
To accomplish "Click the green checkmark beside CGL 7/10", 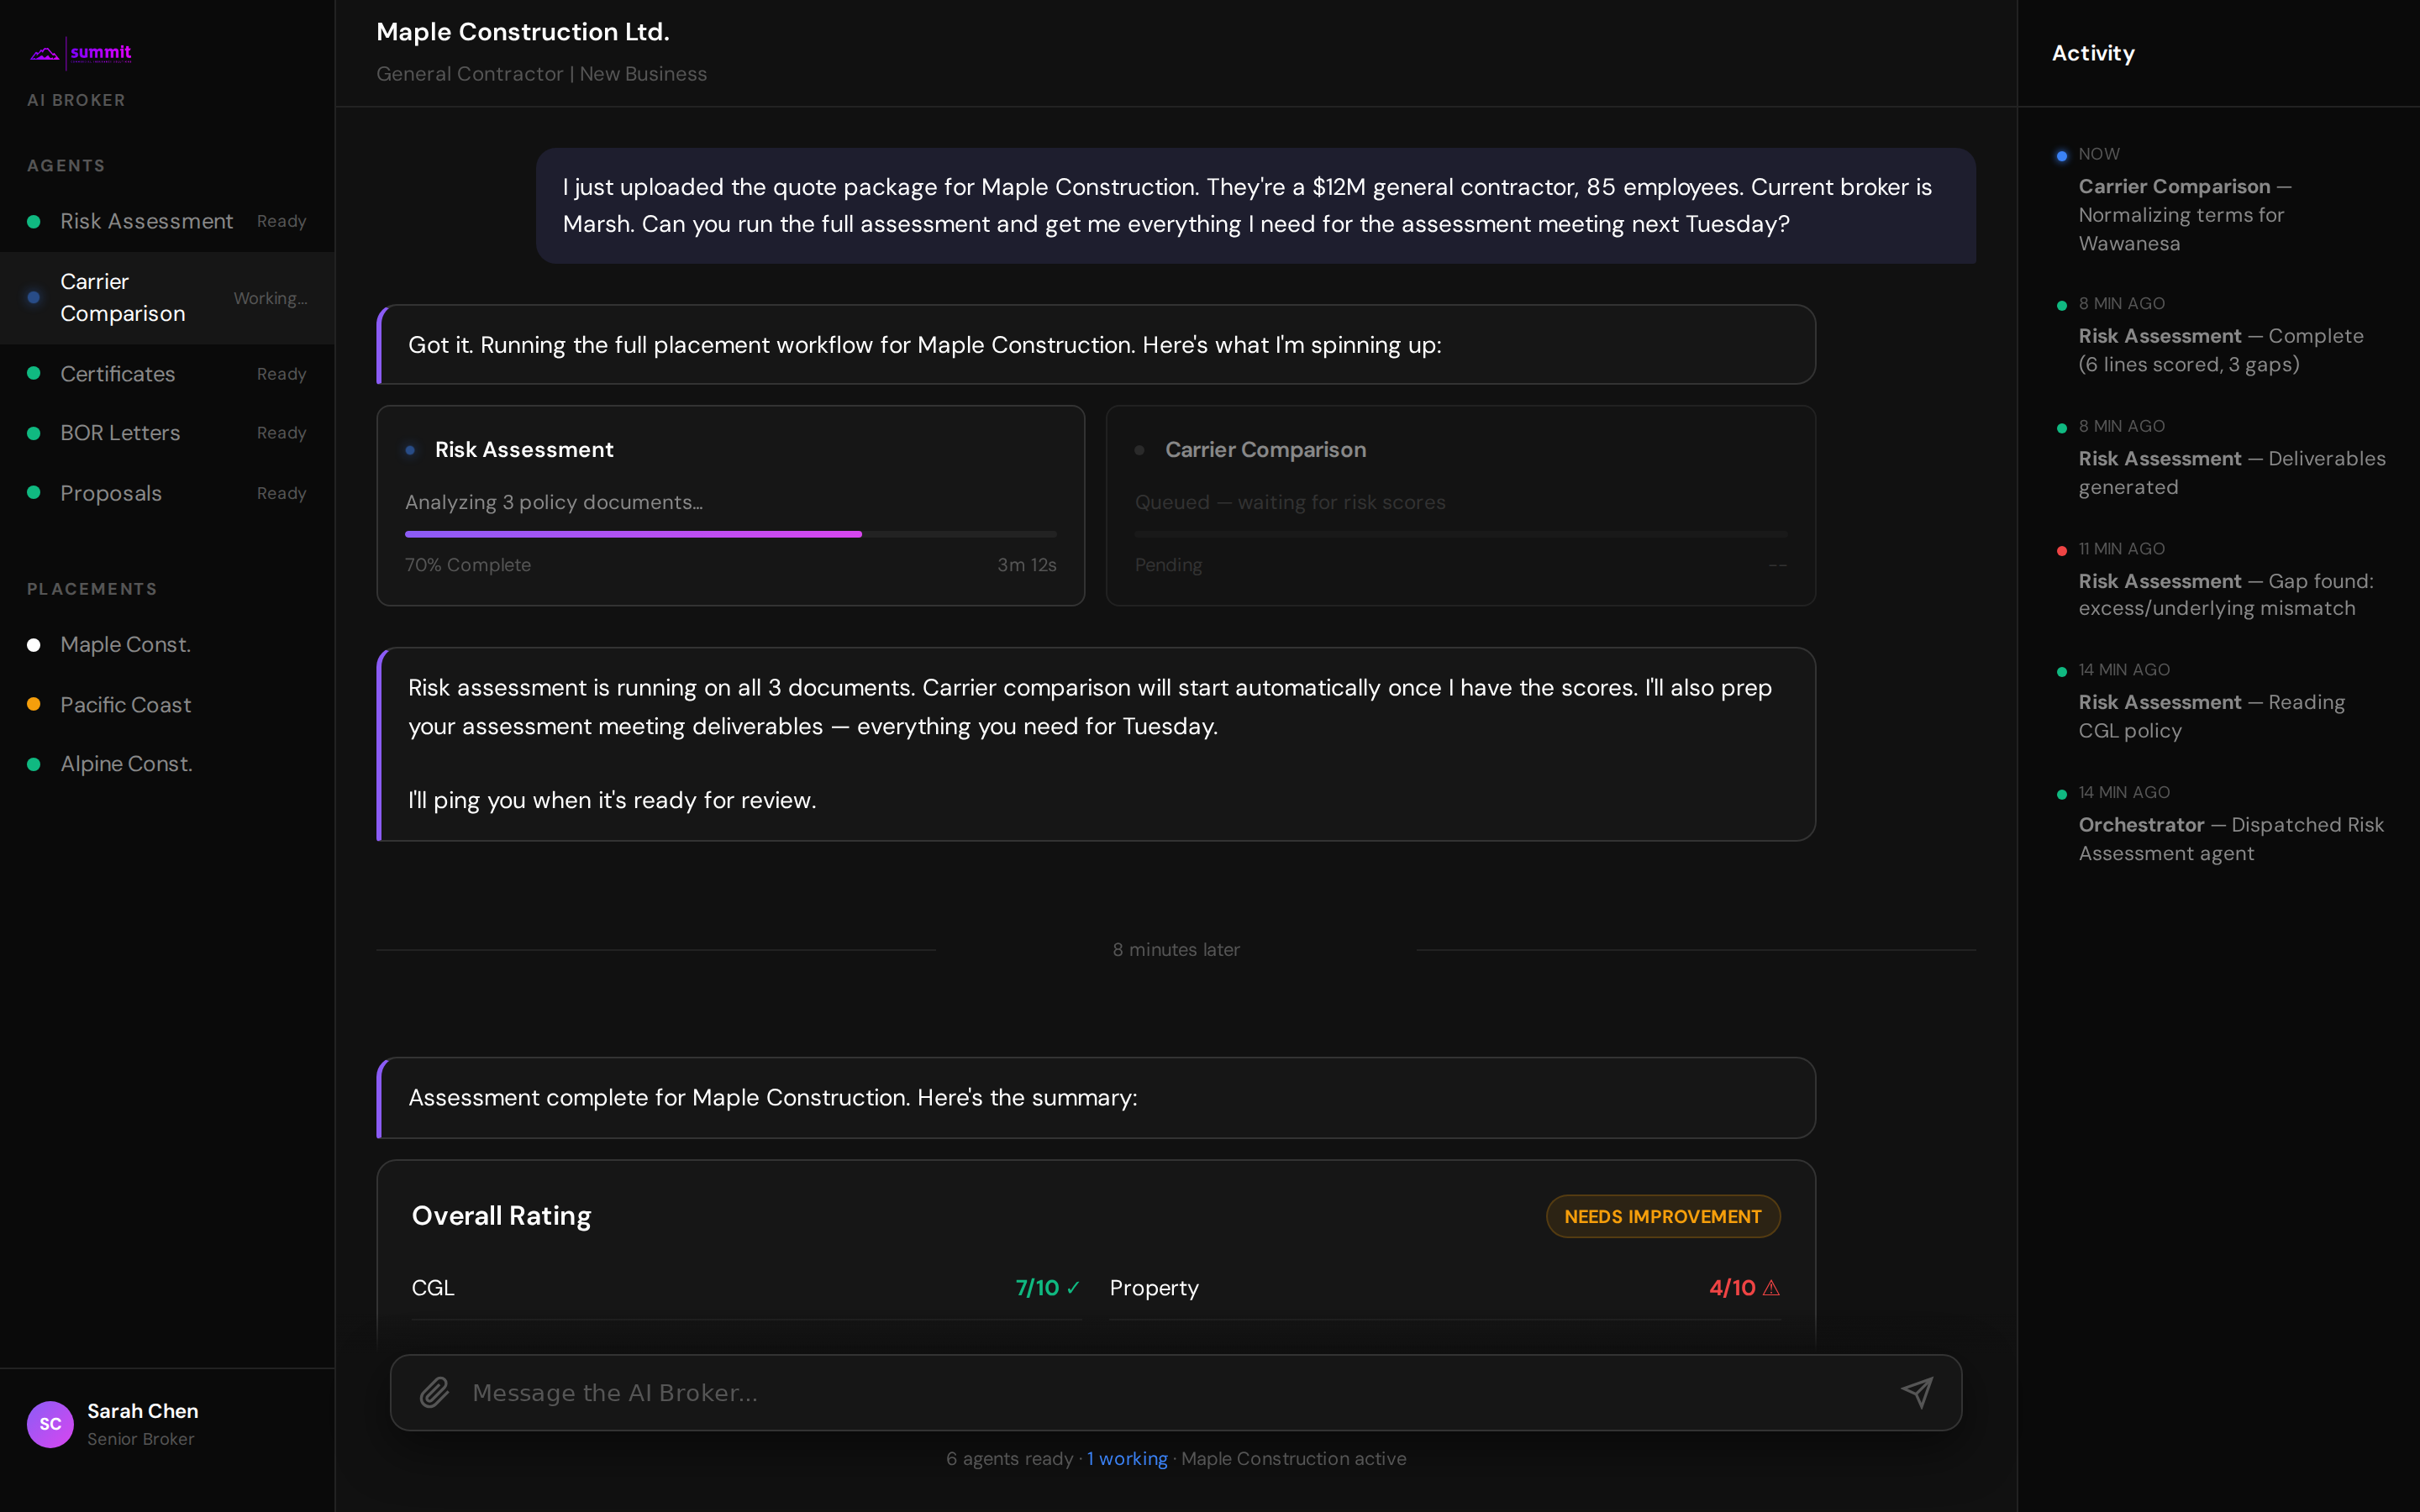I will 1073,1288.
